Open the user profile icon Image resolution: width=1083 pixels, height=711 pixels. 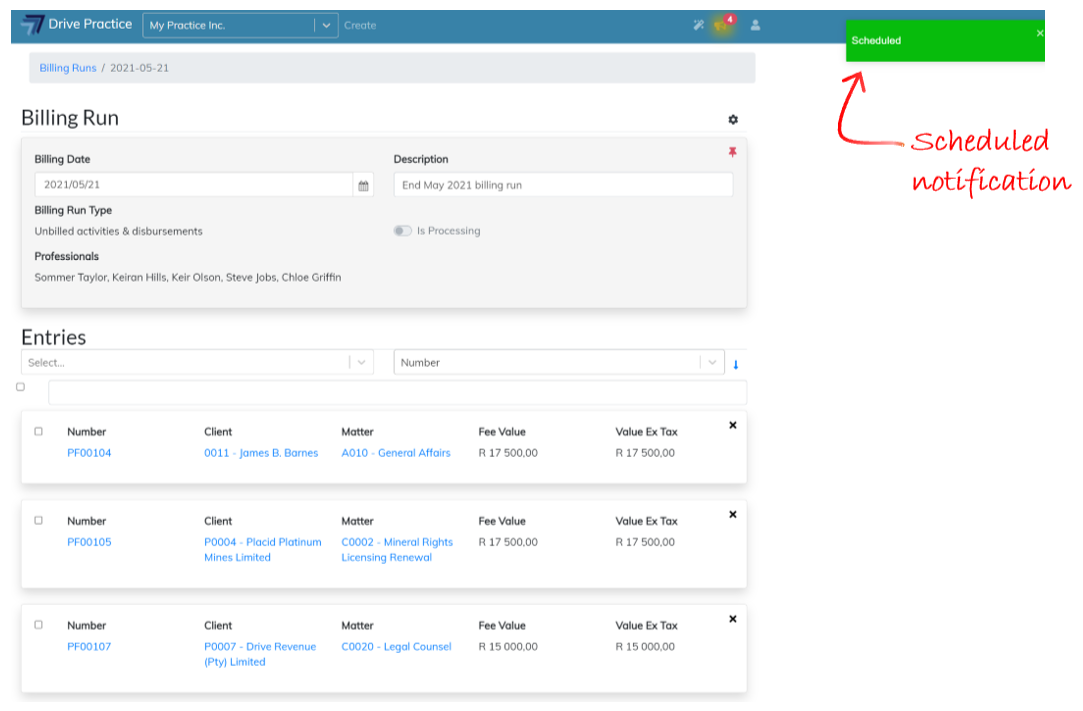pos(755,25)
